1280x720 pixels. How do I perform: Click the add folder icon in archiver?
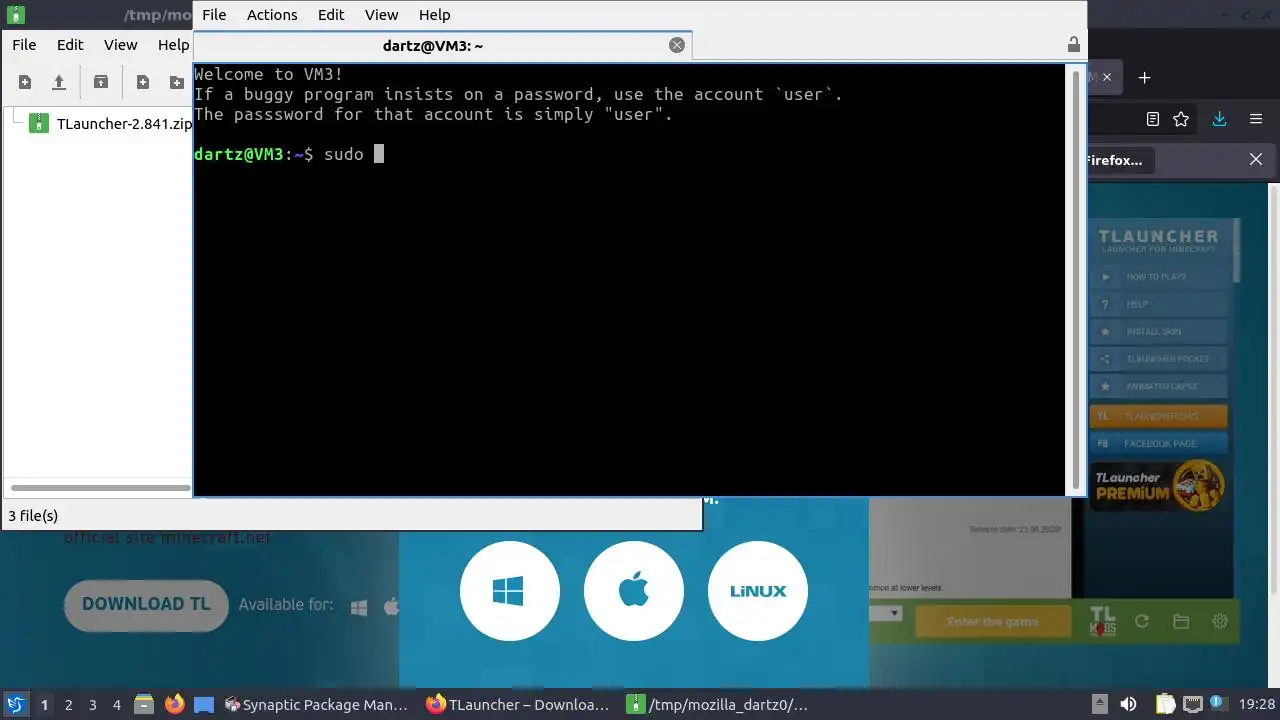click(177, 82)
